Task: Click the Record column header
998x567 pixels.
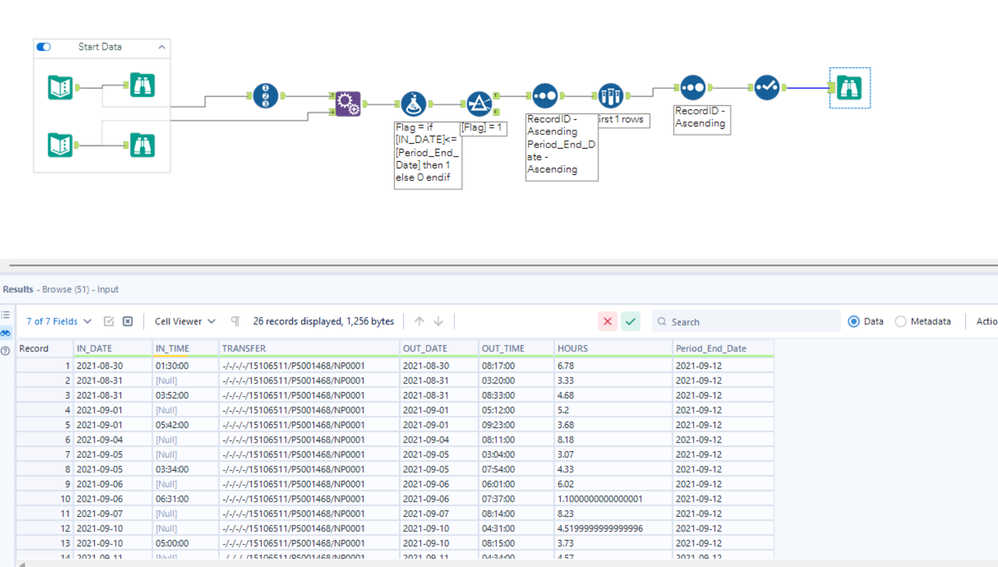Action: 45,349
